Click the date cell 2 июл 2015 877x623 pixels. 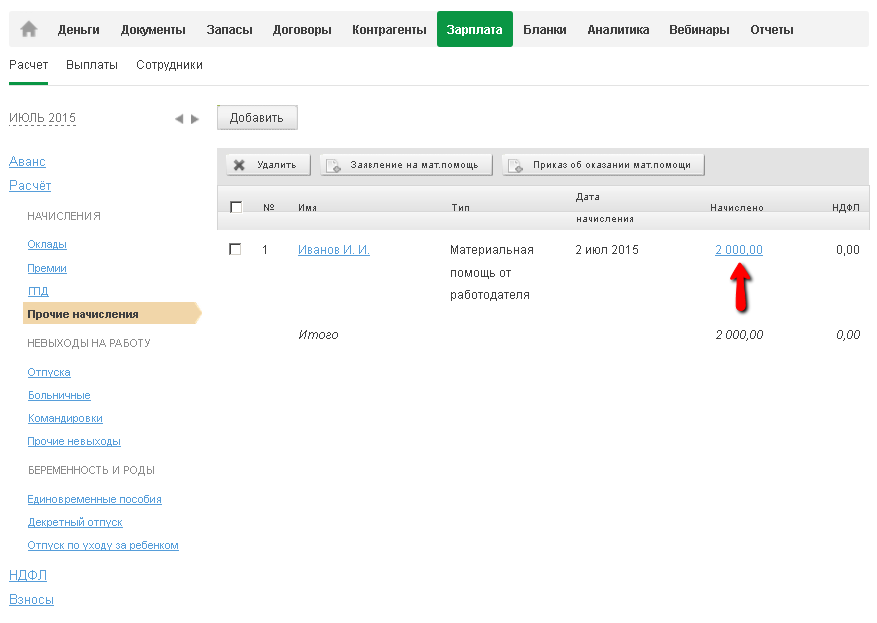coord(607,250)
